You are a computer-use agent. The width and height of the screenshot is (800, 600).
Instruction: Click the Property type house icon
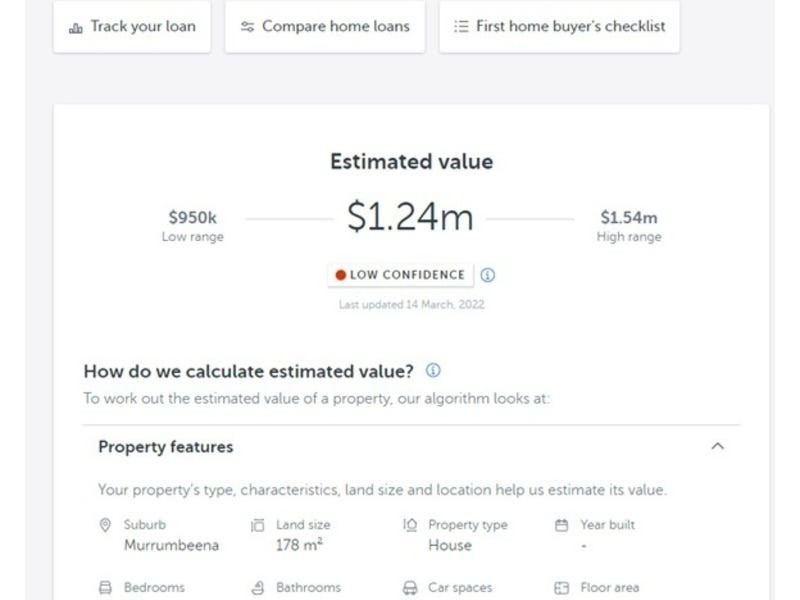[410, 525]
